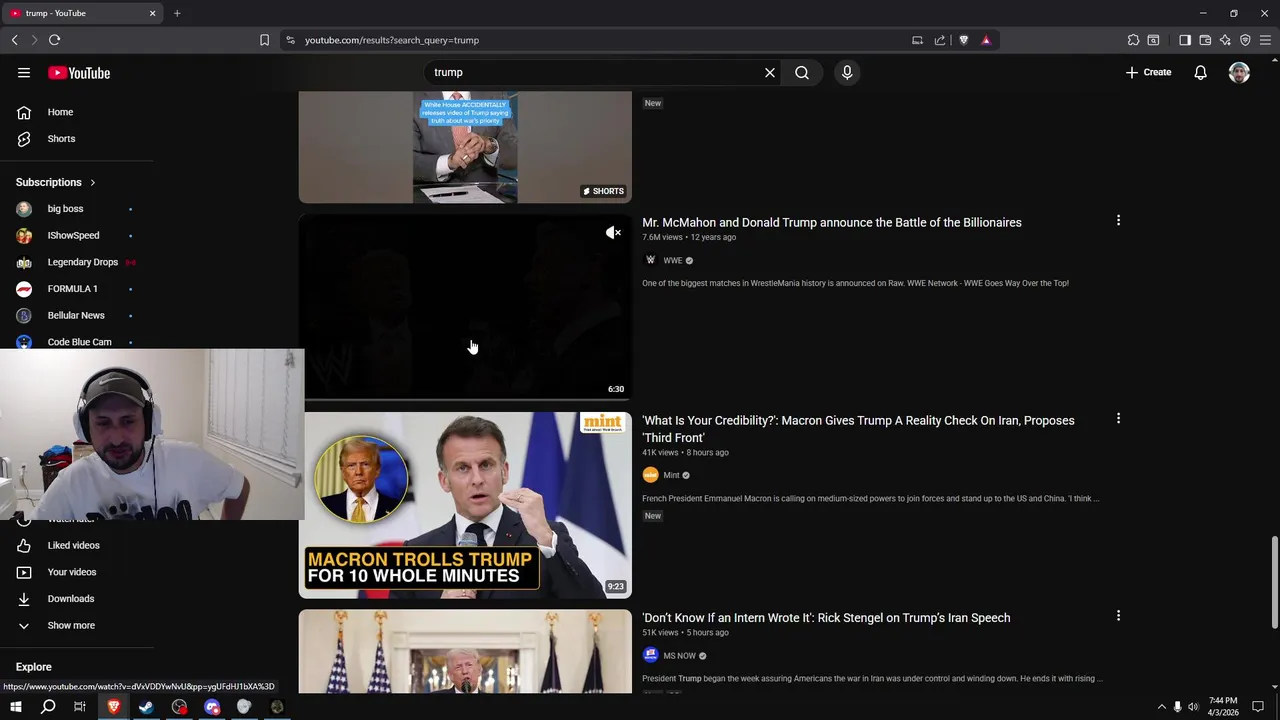The image size is (1280, 720).
Task: Open the MS NOW channel avatar
Action: point(650,655)
